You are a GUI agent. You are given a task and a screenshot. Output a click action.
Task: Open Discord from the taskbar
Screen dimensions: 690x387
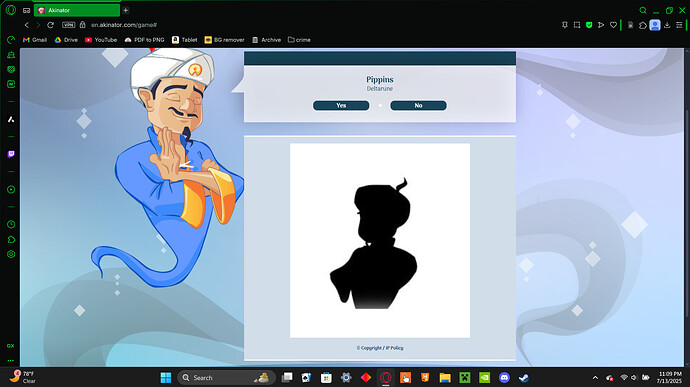pos(504,378)
